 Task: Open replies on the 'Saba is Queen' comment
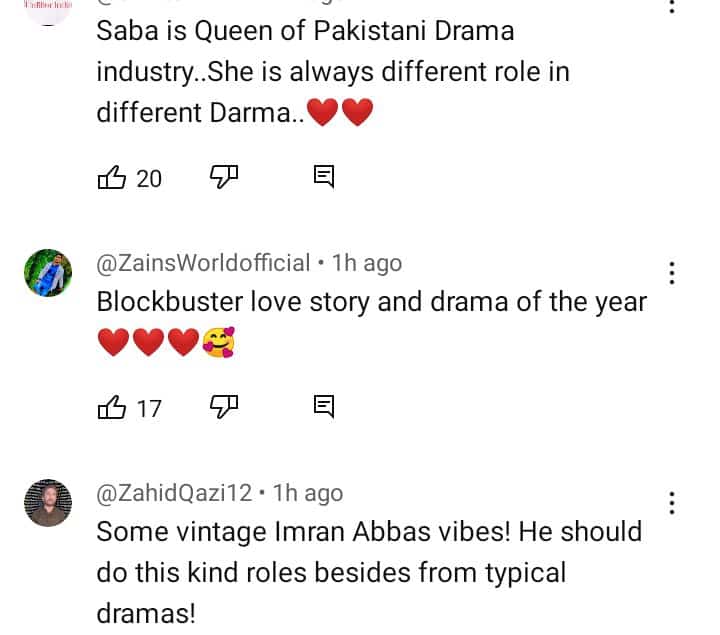324,177
